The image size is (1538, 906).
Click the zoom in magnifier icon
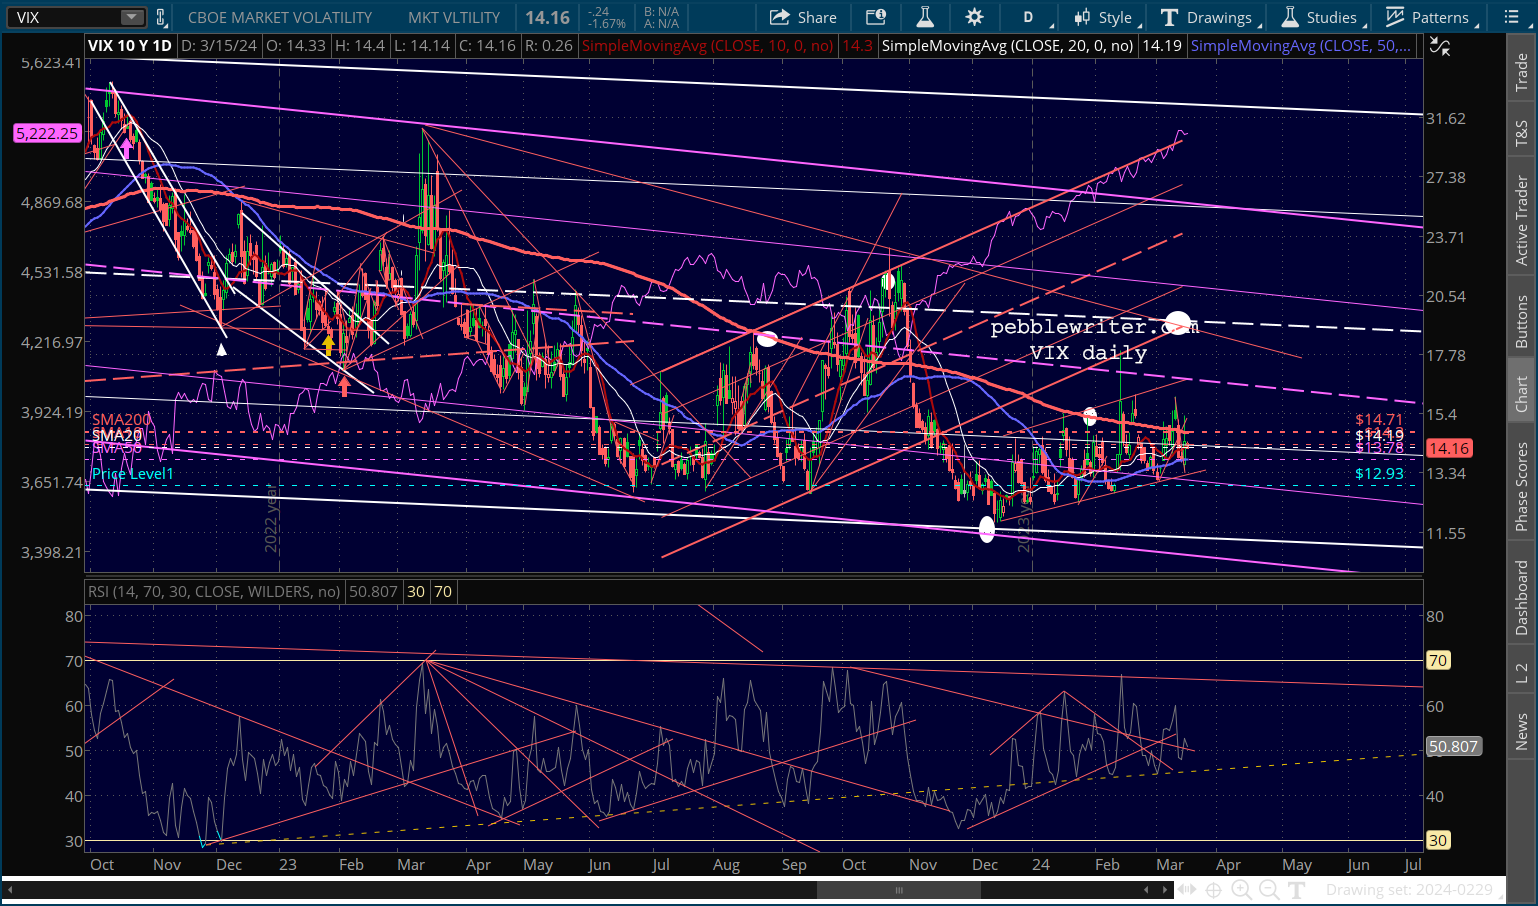(1241, 889)
